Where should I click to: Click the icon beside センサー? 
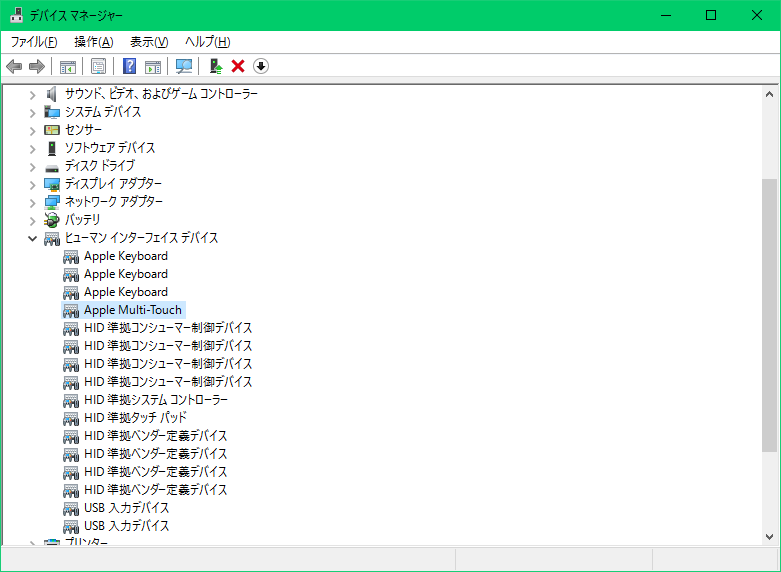tap(52, 130)
